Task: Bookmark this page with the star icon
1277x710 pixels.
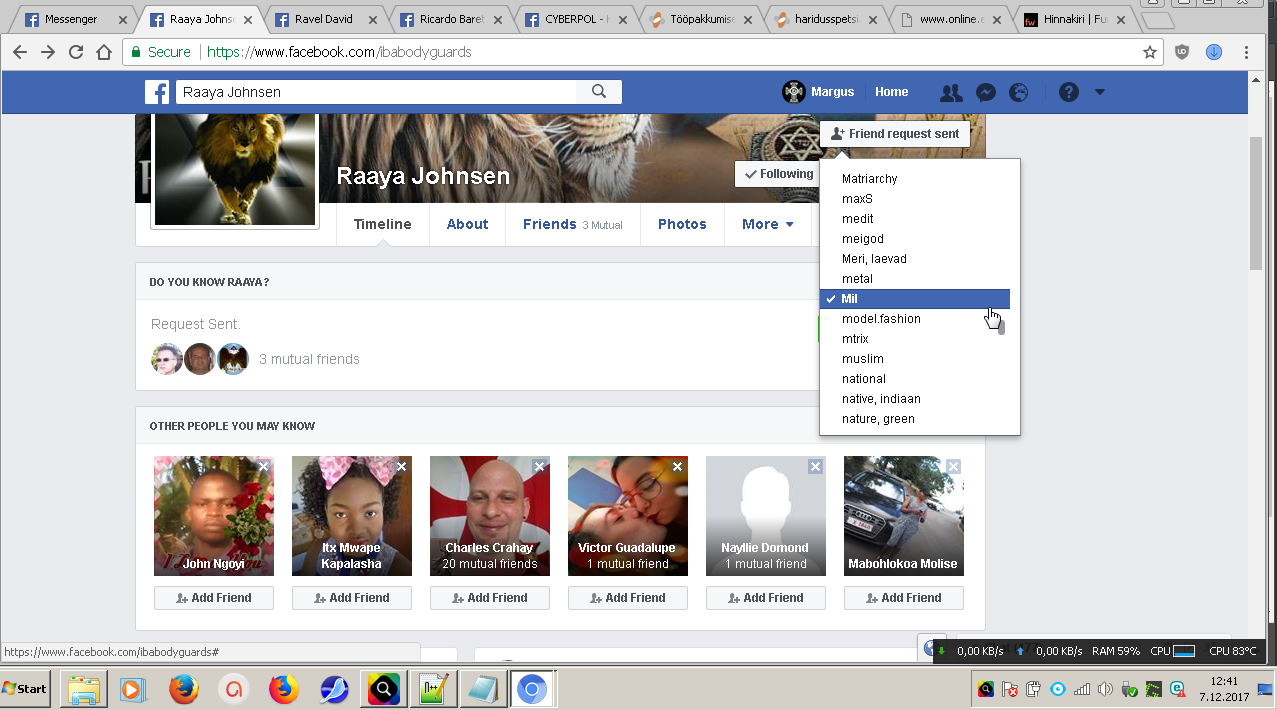Action: pos(1150,52)
